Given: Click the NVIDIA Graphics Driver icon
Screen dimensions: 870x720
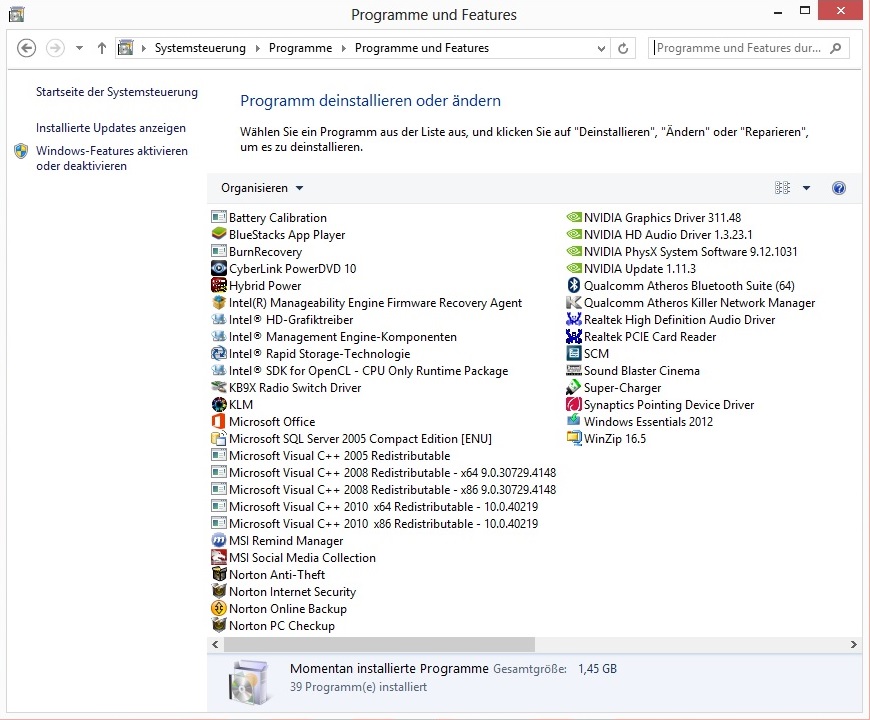Looking at the screenshot, I should click(574, 217).
